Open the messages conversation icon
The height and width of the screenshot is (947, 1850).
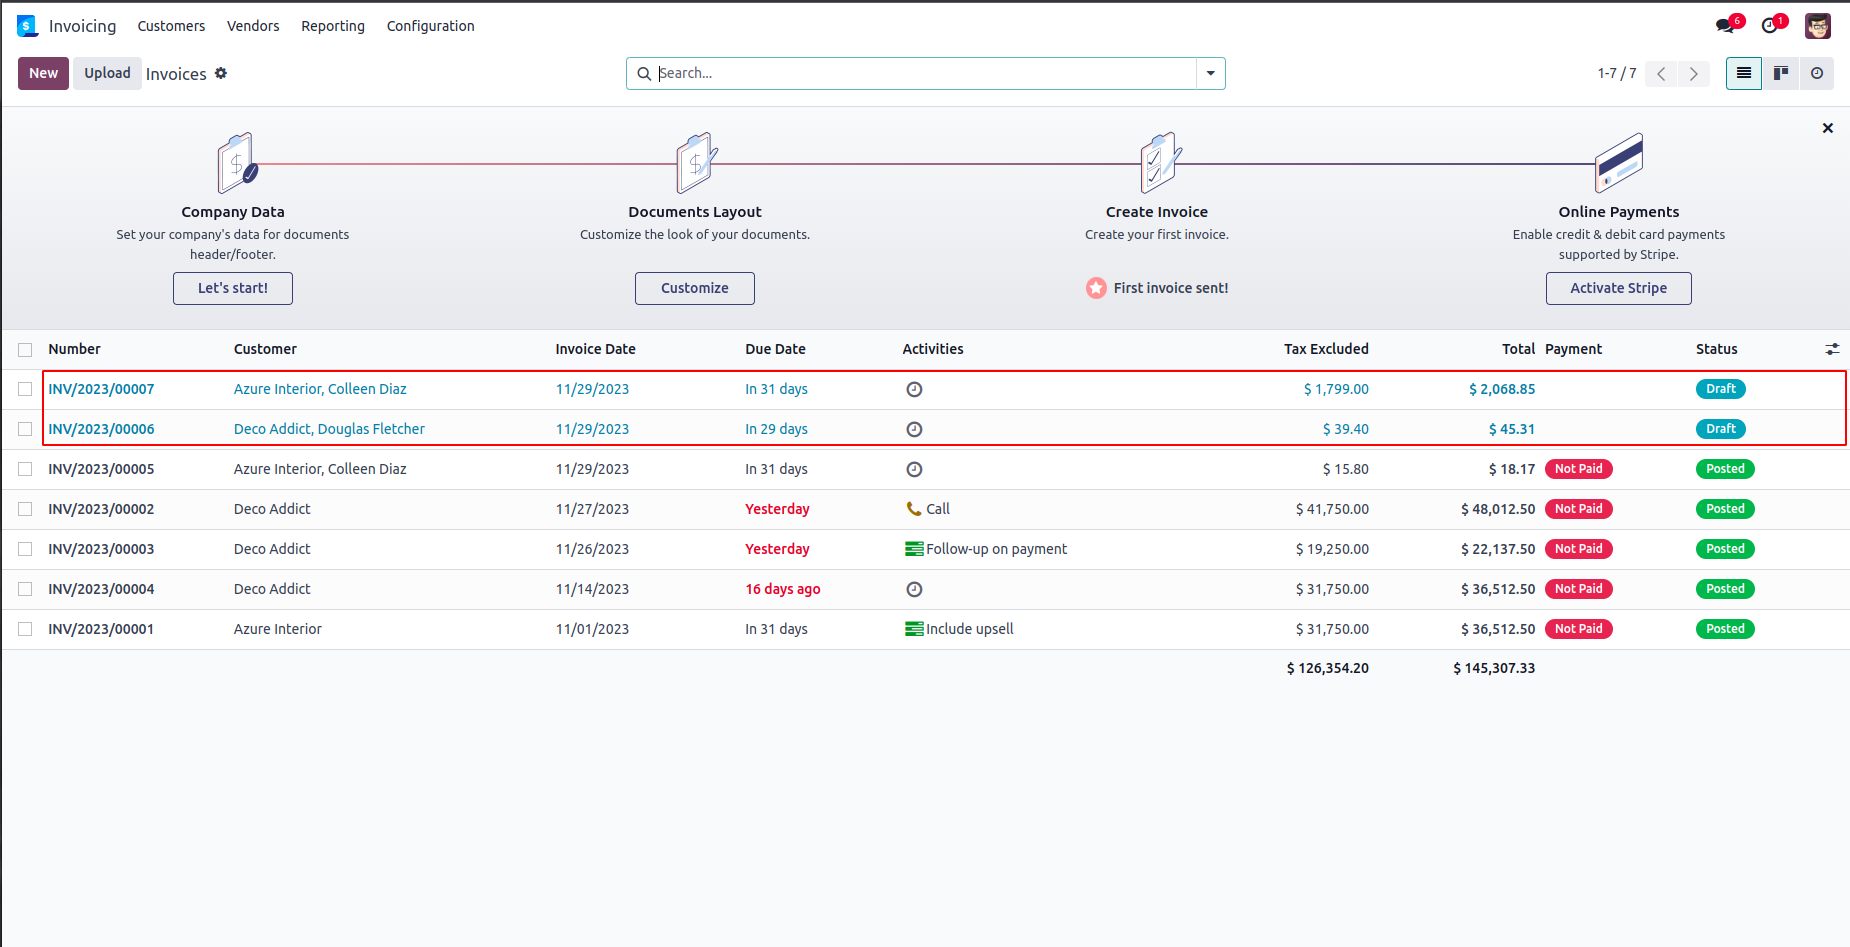1726,26
